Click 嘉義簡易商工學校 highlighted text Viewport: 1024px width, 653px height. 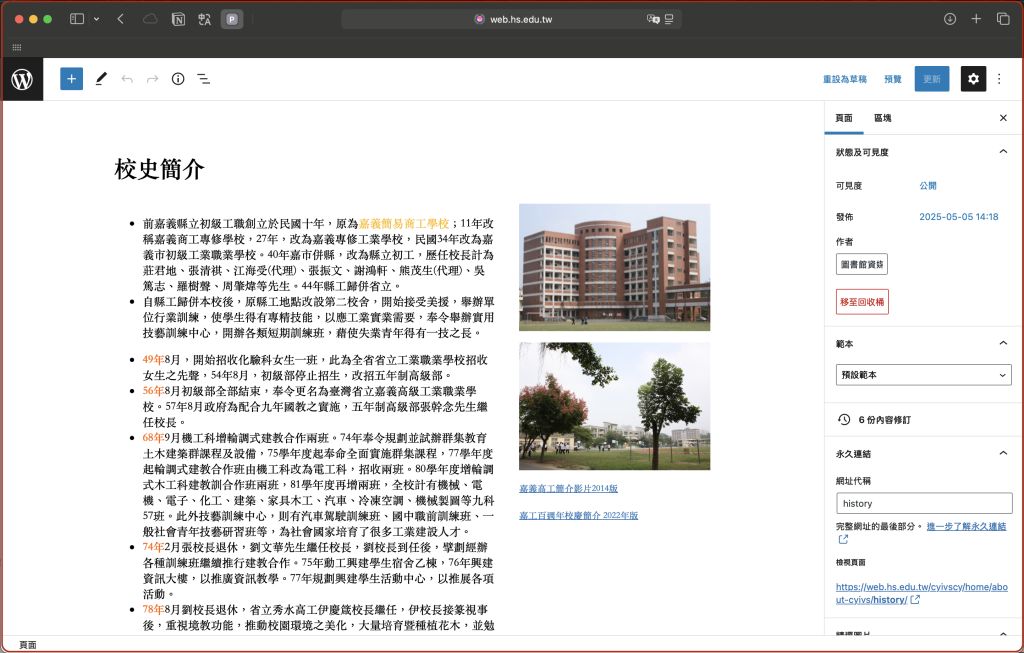tap(404, 223)
